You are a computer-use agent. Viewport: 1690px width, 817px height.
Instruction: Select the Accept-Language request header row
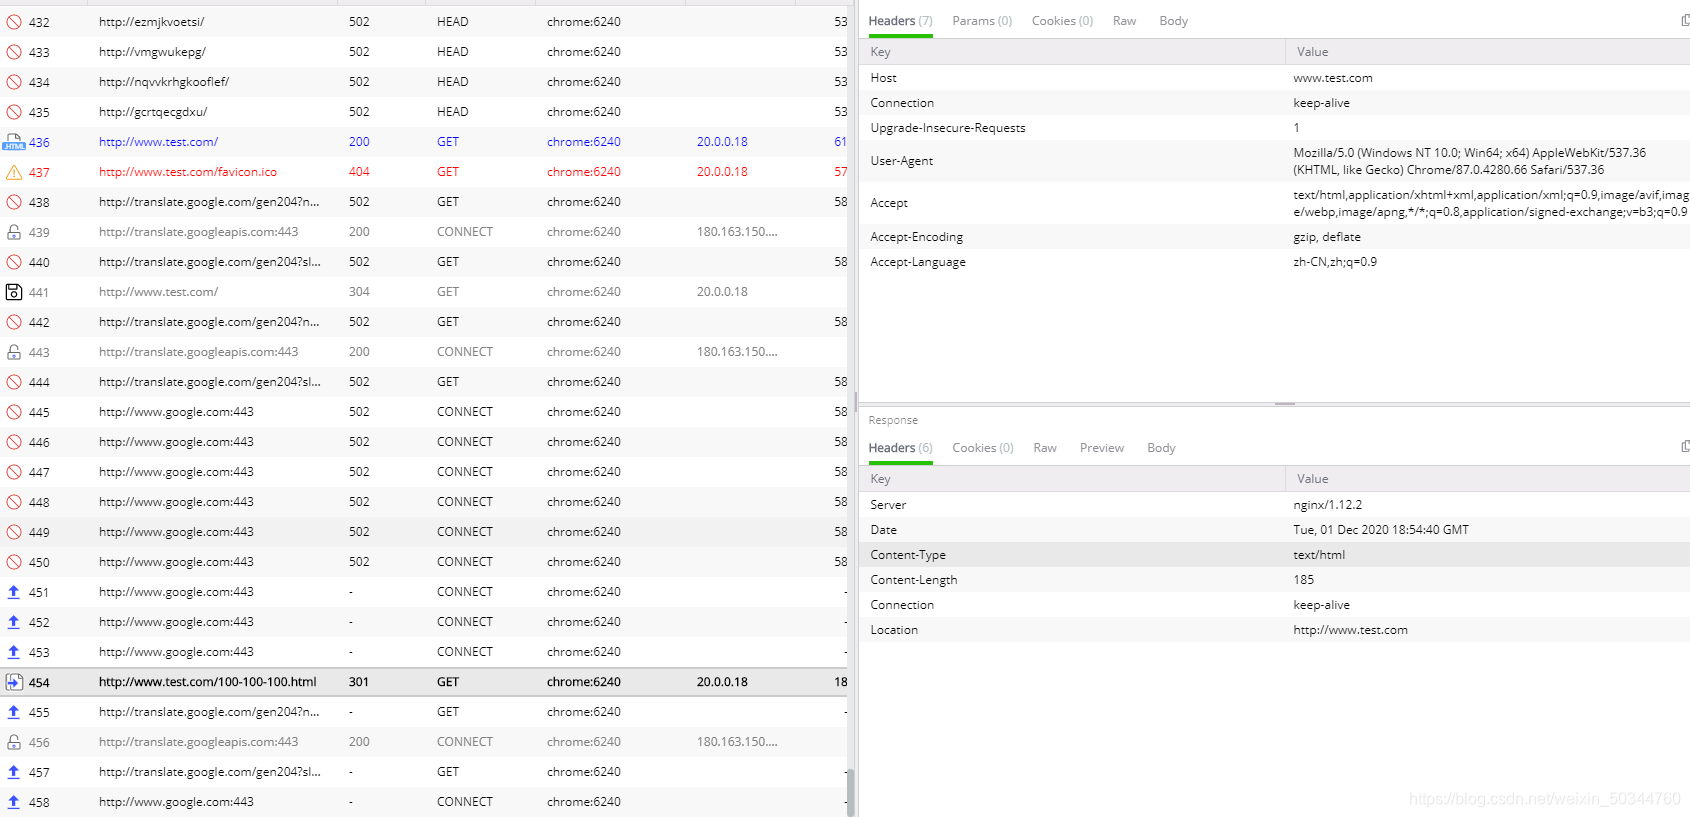pyautogui.click(x=1275, y=262)
